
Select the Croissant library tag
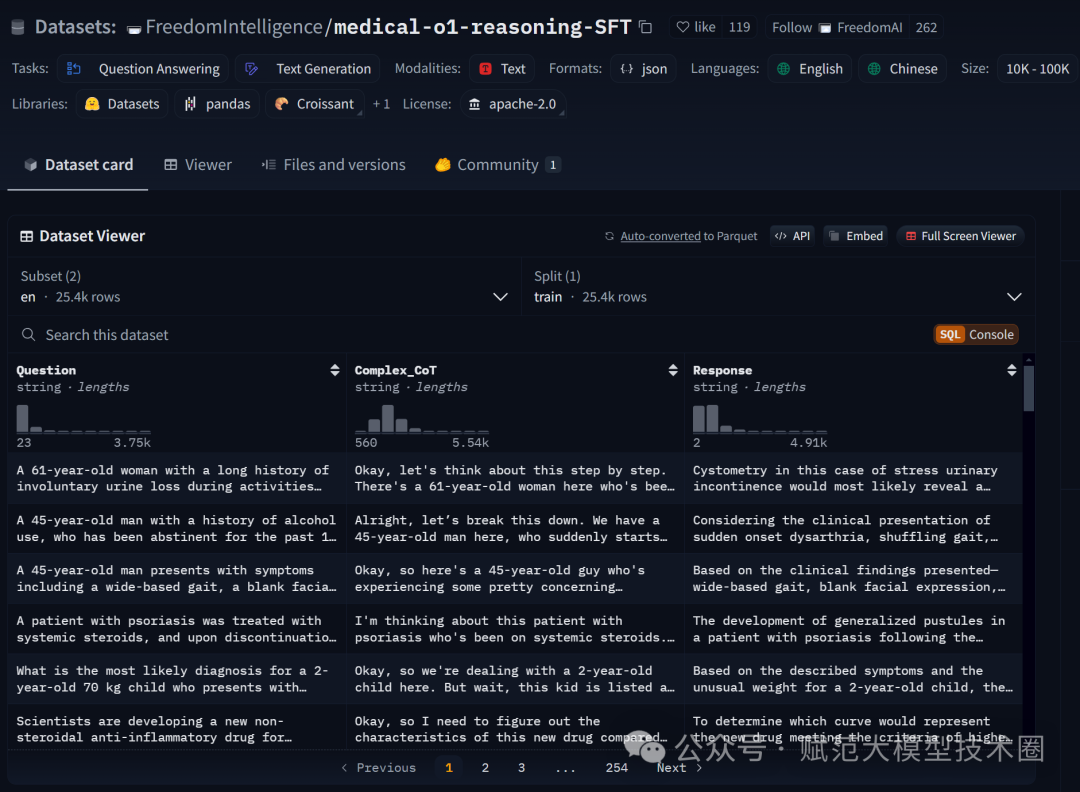[314, 104]
